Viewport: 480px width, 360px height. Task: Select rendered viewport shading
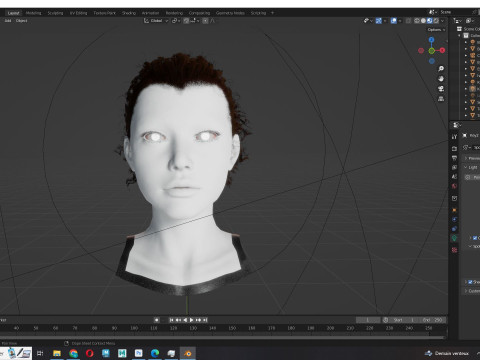coord(436,21)
